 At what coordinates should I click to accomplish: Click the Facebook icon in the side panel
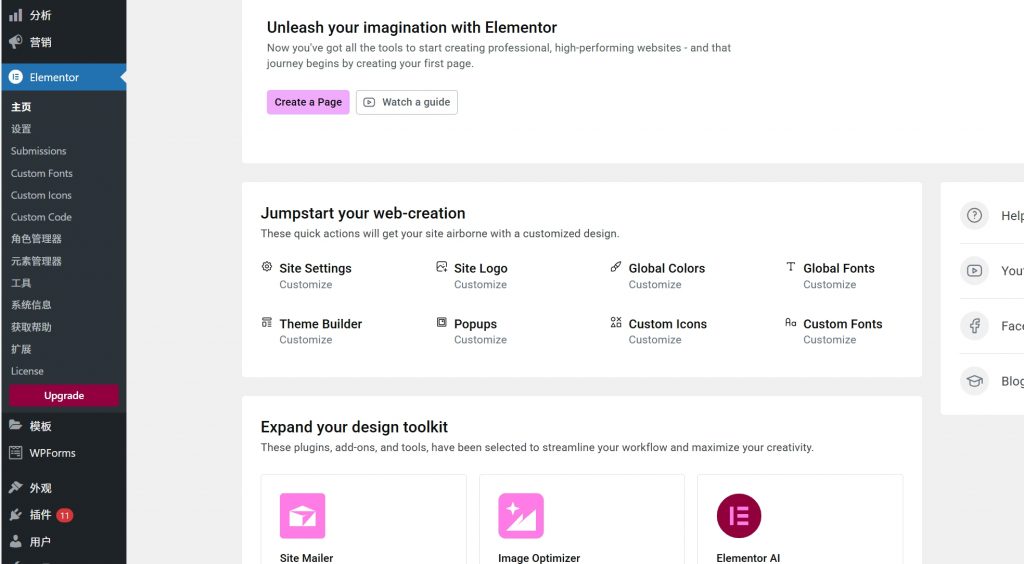pyautogui.click(x=974, y=326)
